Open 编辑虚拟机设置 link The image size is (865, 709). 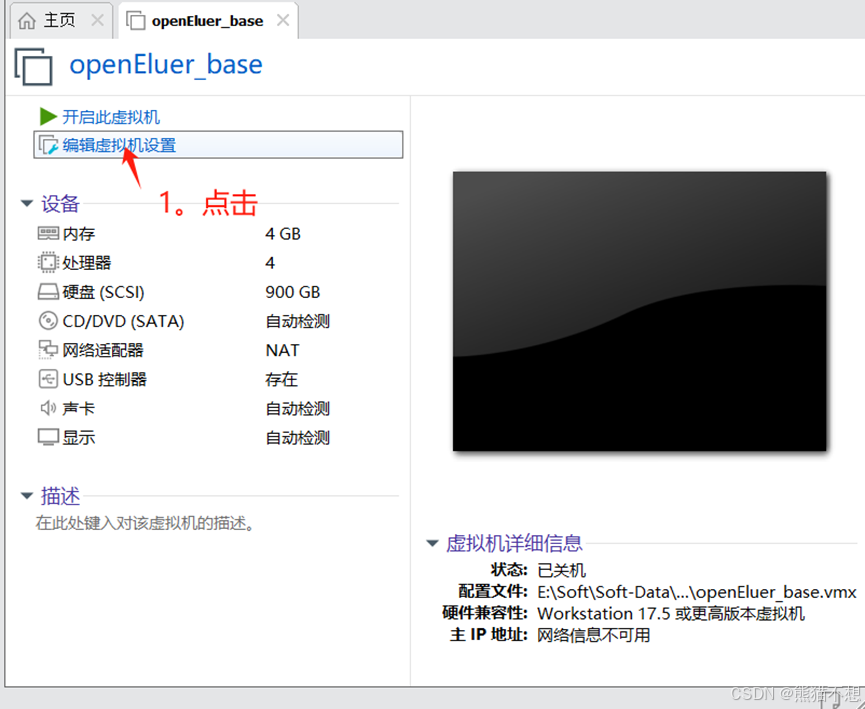click(x=119, y=146)
